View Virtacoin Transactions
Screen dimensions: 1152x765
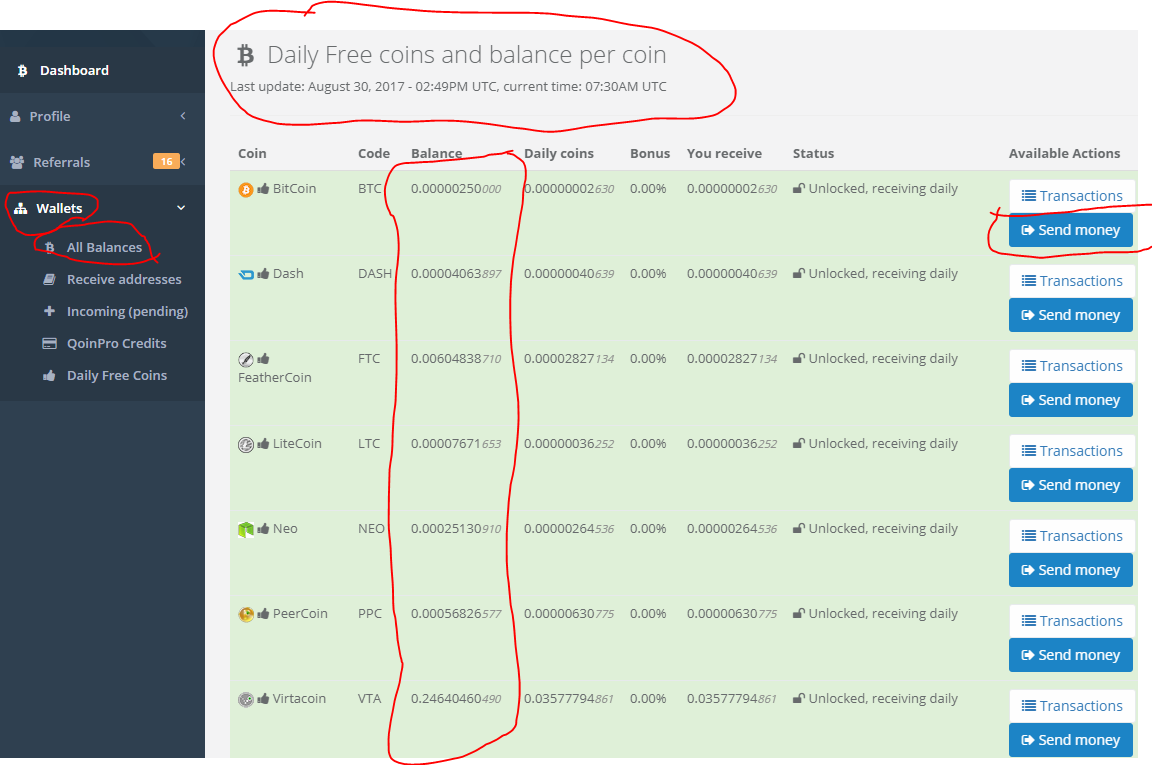(1072, 706)
